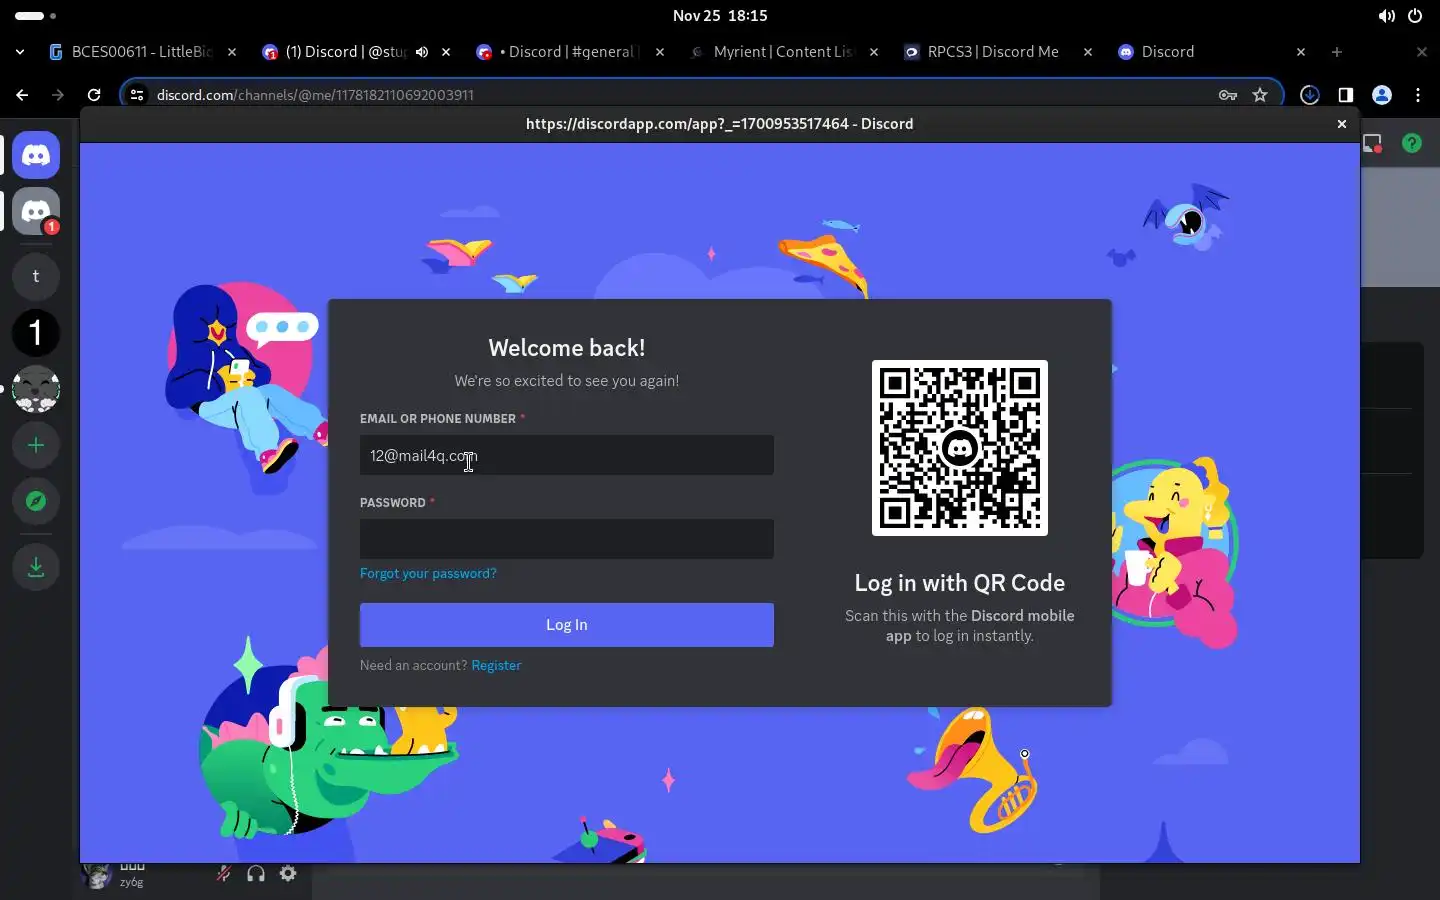Bookmark this page with the star icon
Viewport: 1440px width, 900px height.
[1260, 95]
